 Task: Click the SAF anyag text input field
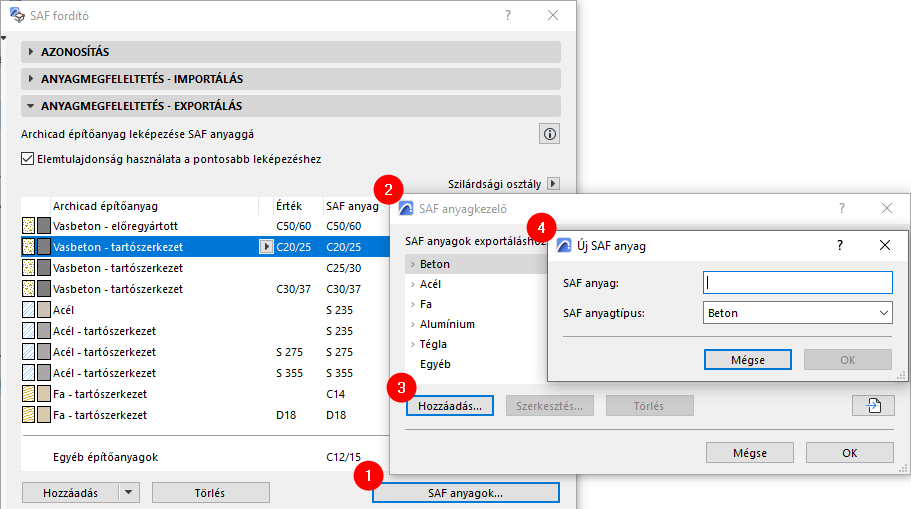[798, 283]
